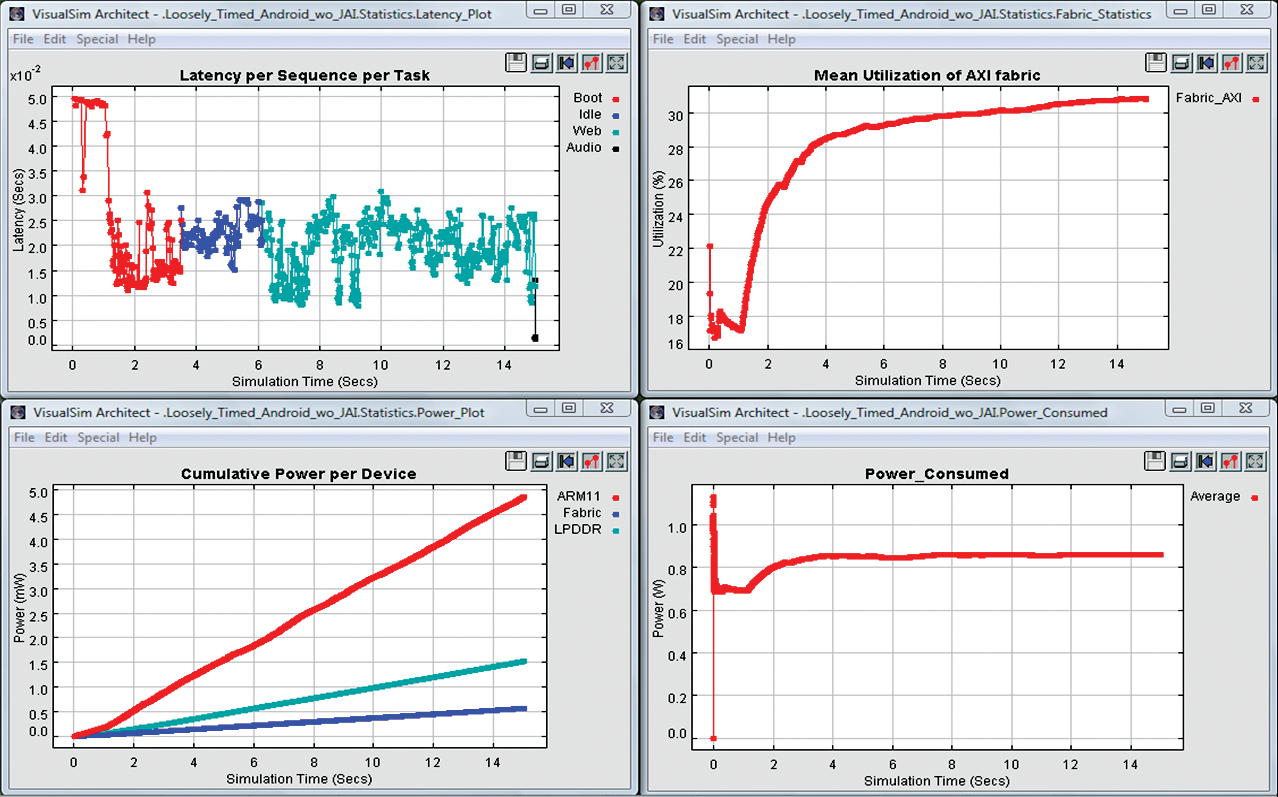This screenshot has height=797, width=1278.
Task: Click the save icon in the Latency_Plot window
Action: pos(516,63)
